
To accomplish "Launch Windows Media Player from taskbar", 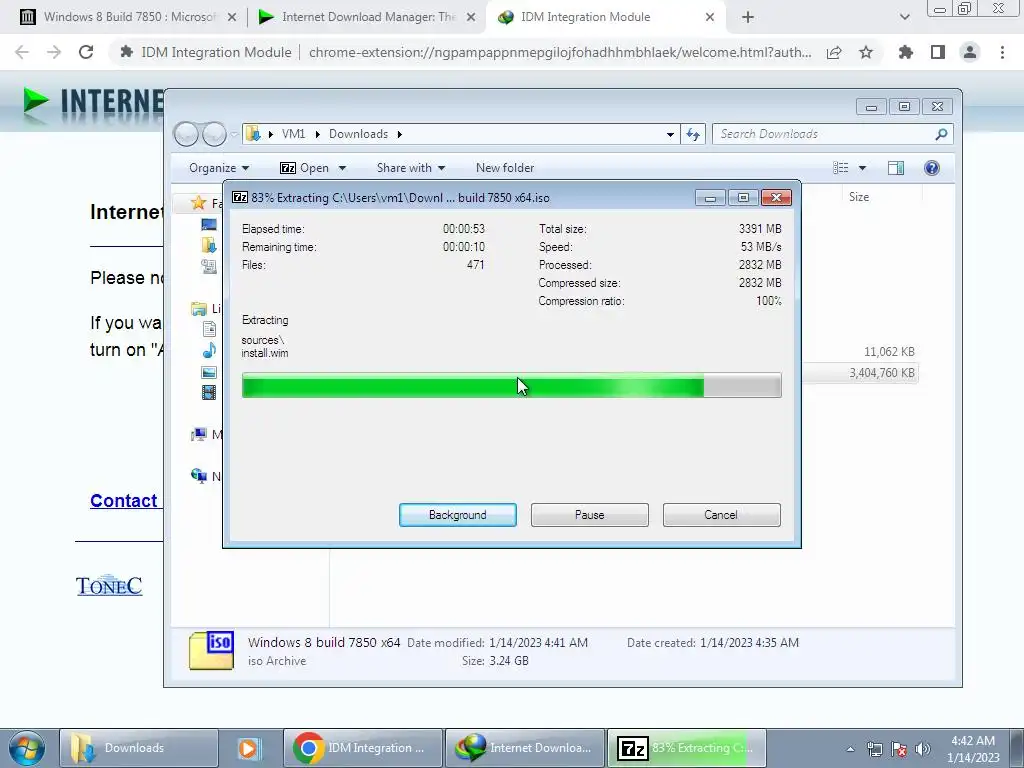I will [248, 748].
